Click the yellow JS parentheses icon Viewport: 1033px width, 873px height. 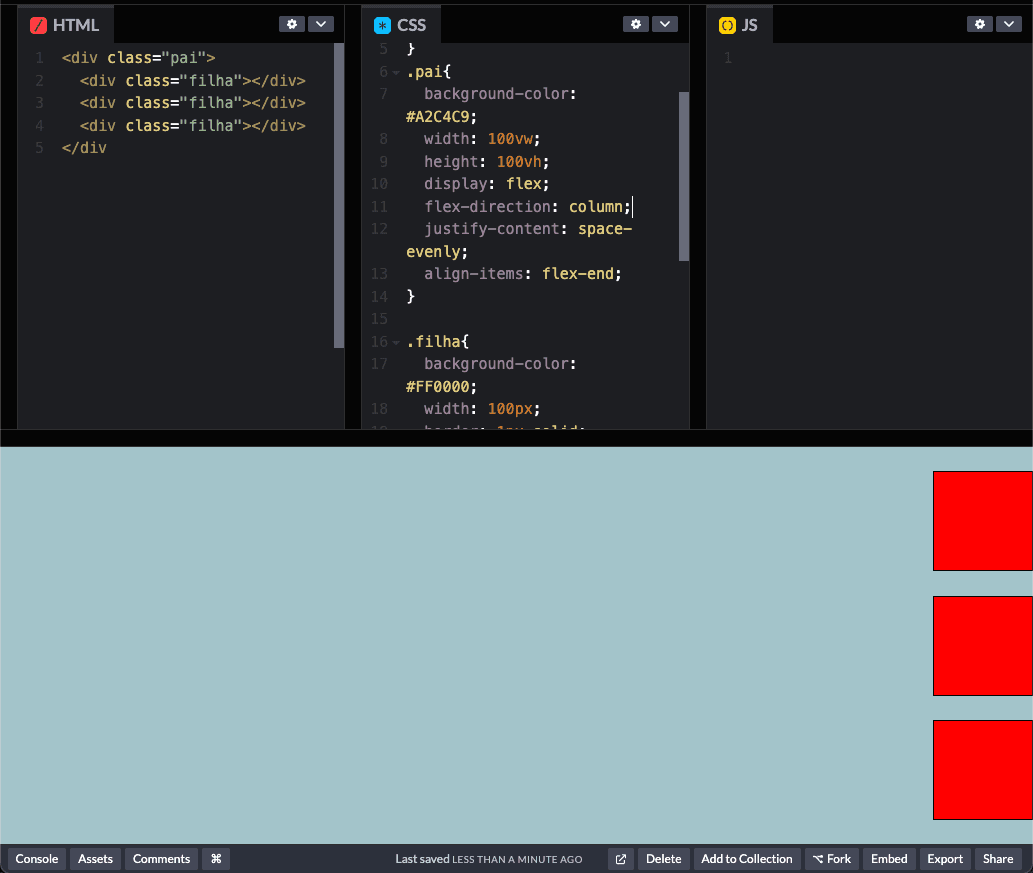pos(727,25)
